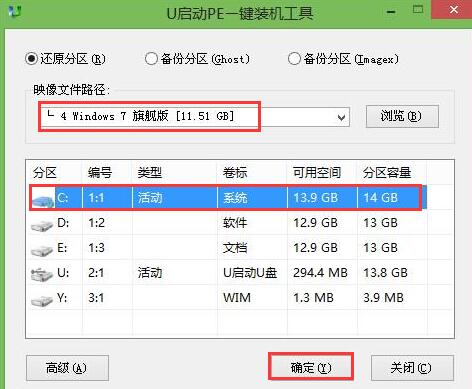472x389 pixels.
Task: Click the 确定 (Y) confirm button
Action: [x=311, y=368]
